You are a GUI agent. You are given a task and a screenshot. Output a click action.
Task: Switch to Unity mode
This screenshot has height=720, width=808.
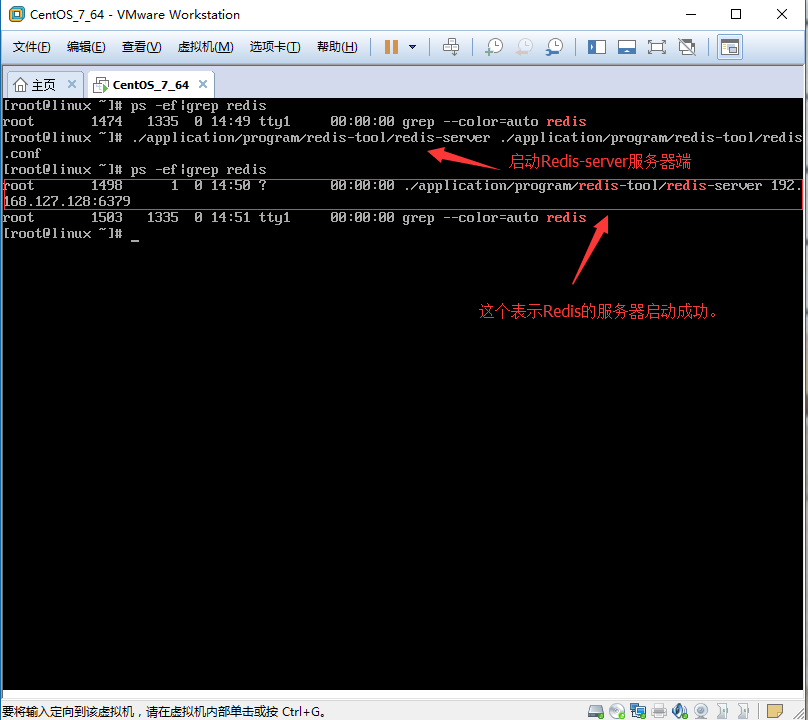687,47
